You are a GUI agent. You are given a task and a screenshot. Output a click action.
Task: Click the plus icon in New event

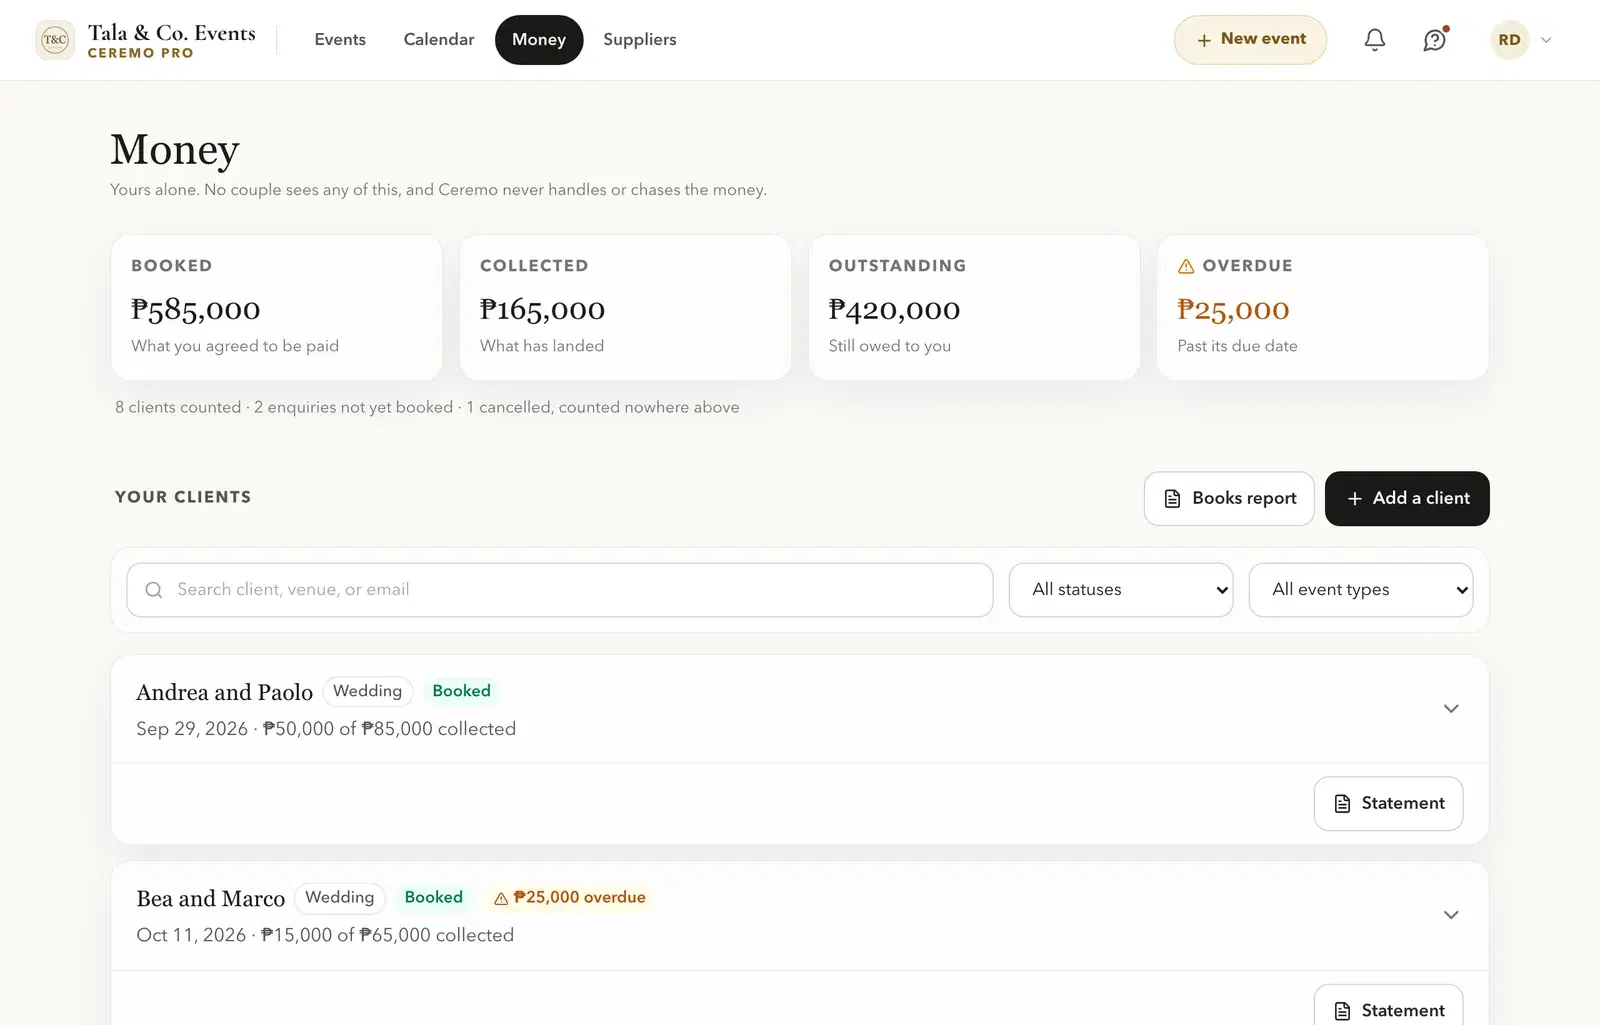tap(1204, 40)
